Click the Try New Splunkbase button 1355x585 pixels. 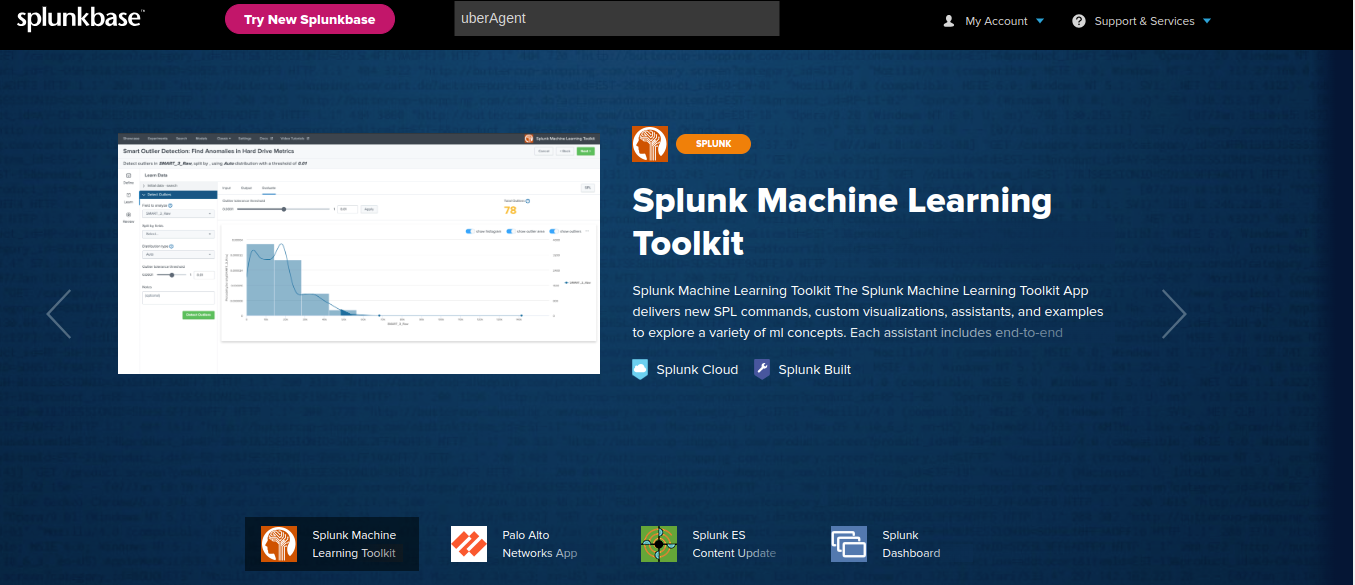pyautogui.click(x=310, y=19)
